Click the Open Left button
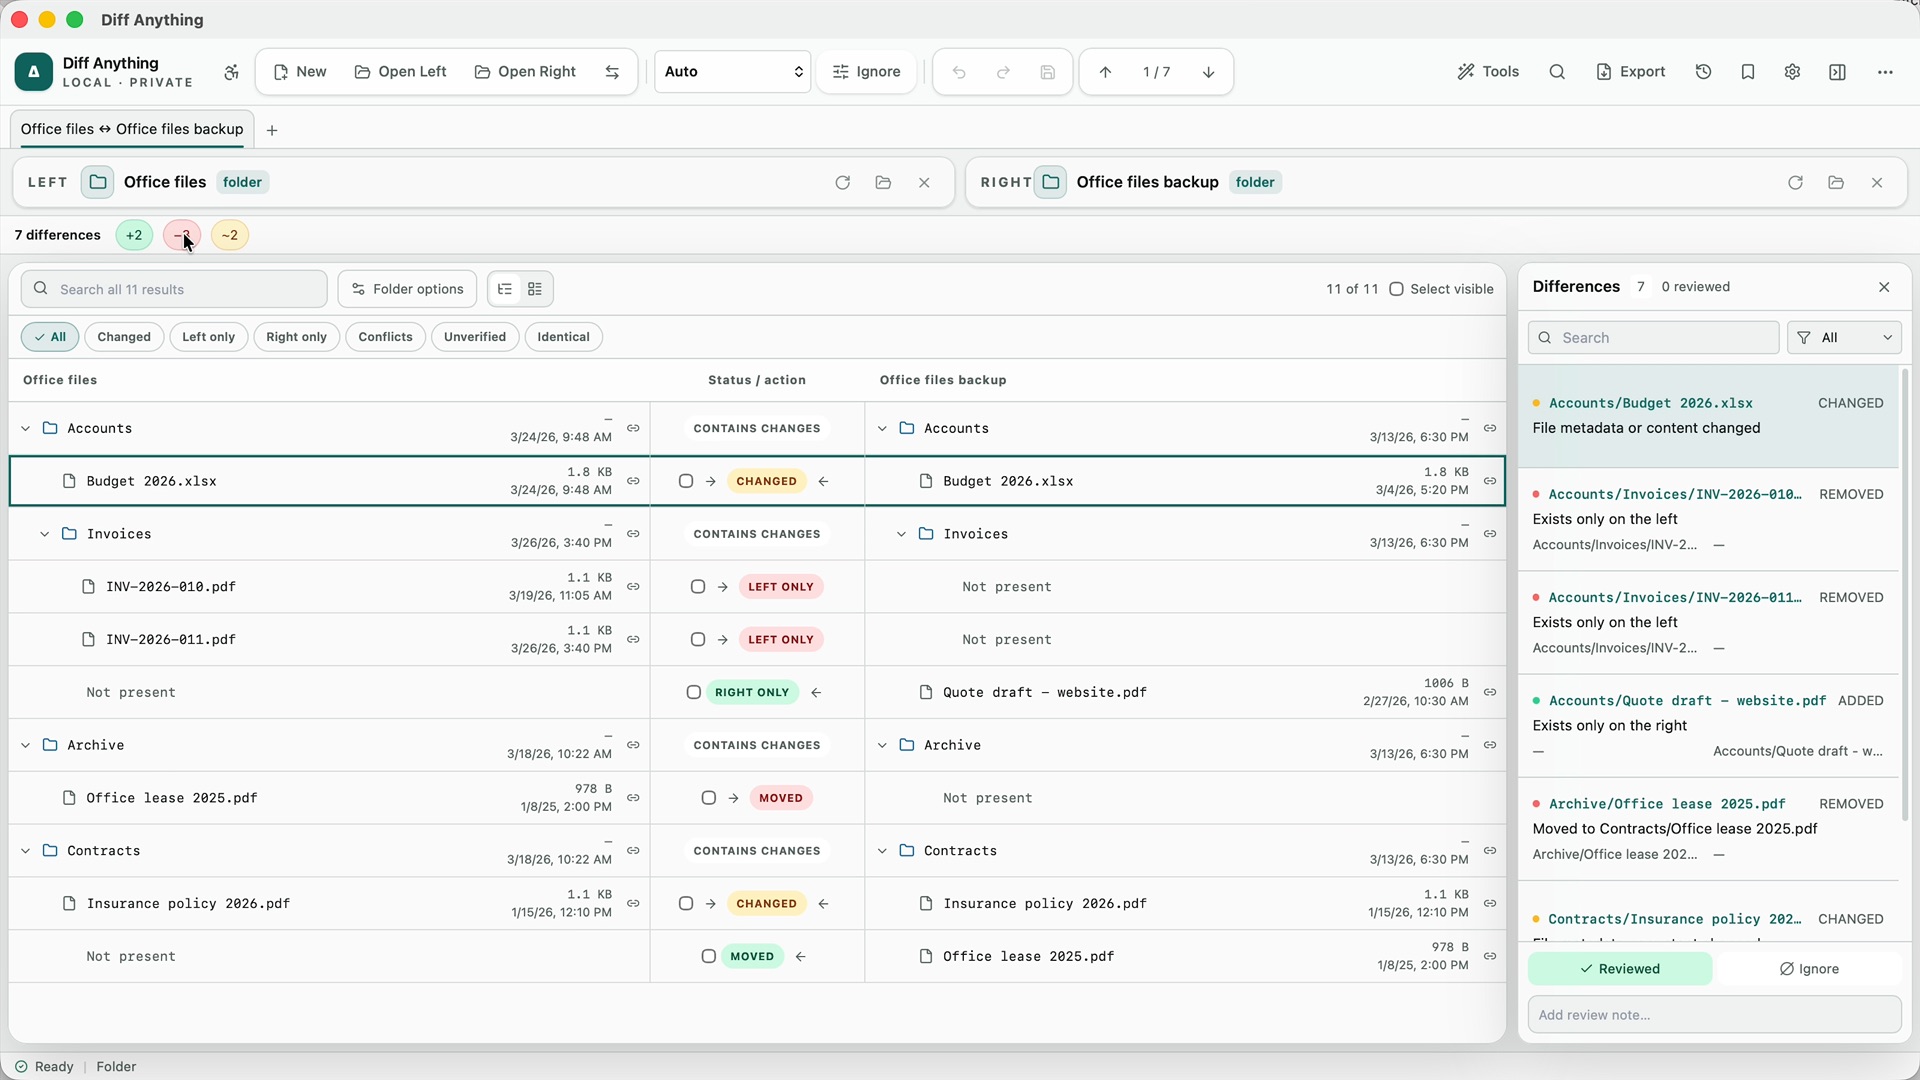This screenshot has height=1080, width=1920. (x=400, y=72)
